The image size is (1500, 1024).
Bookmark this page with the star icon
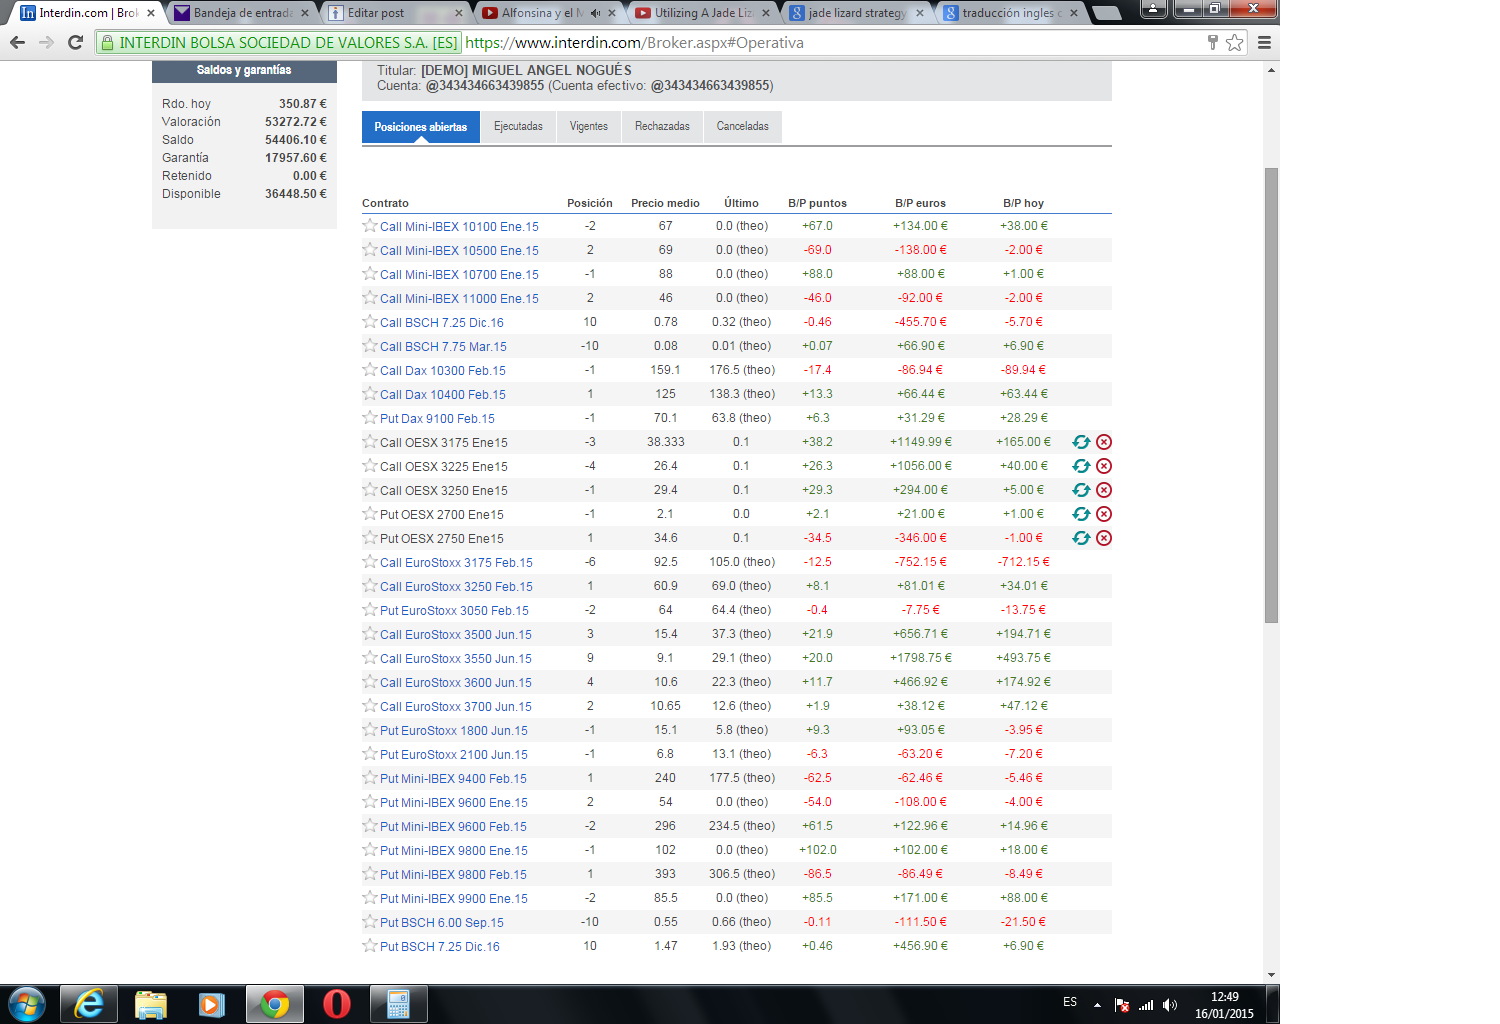click(1235, 42)
